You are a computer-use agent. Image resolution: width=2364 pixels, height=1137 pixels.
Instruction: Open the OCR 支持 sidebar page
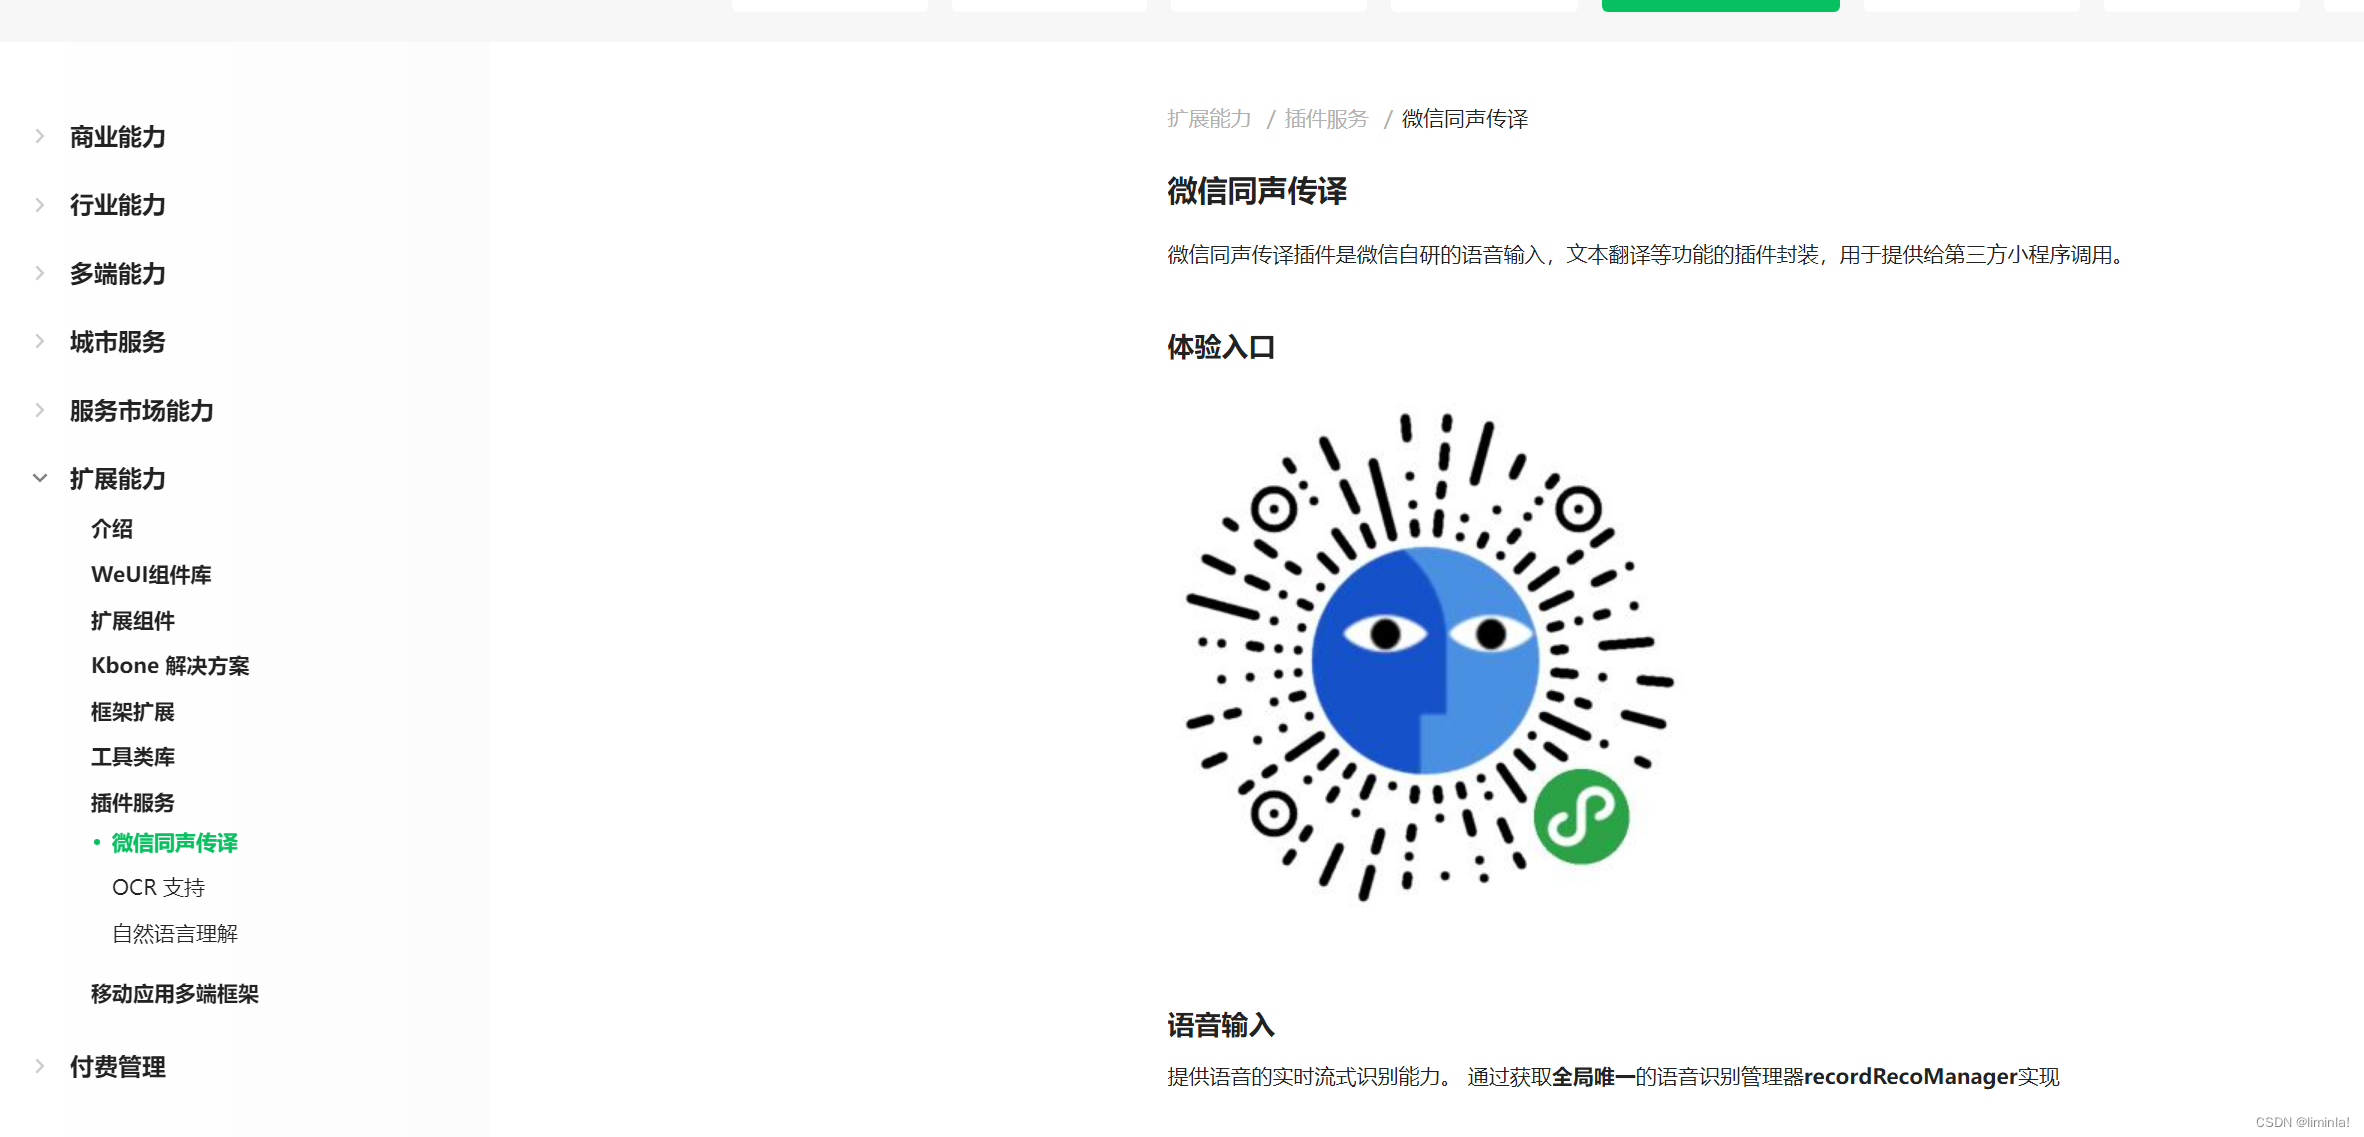point(158,888)
